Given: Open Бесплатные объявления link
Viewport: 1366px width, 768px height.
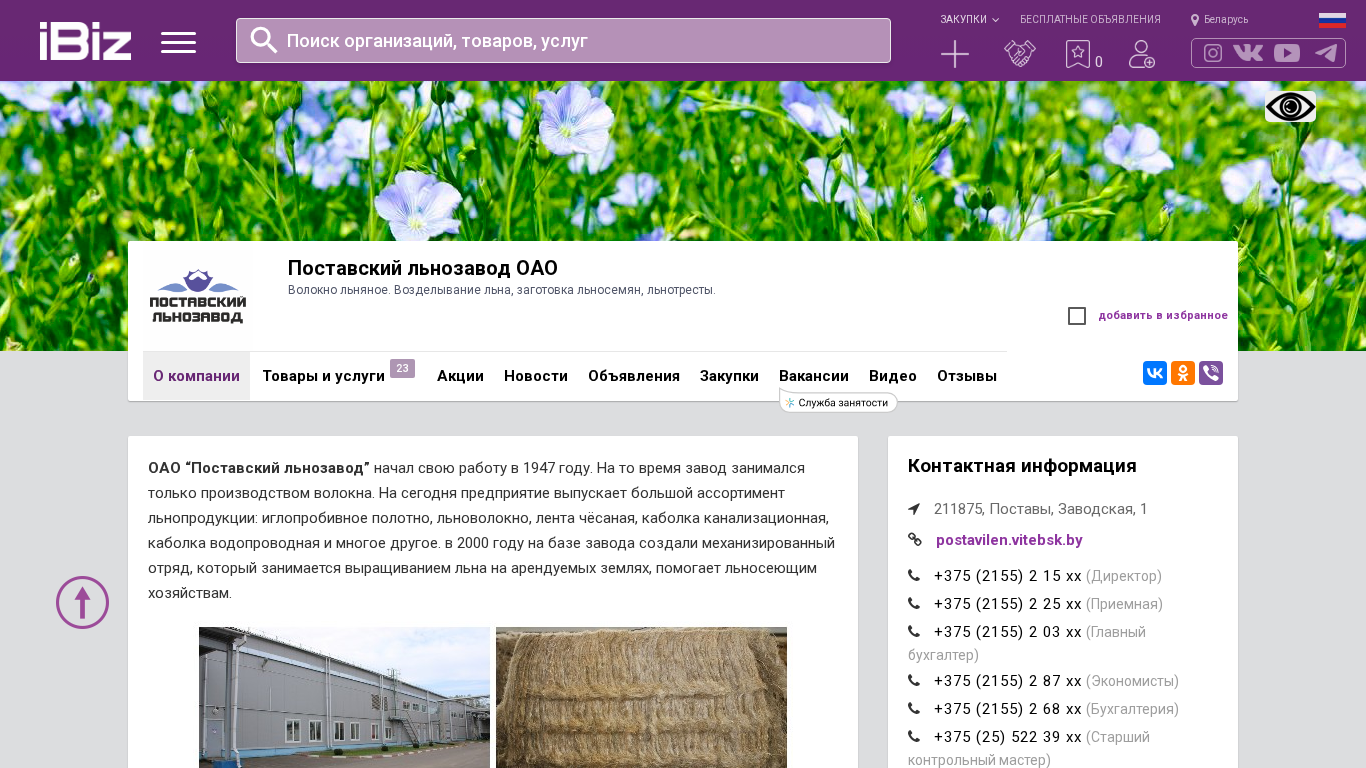Looking at the screenshot, I should click(1090, 19).
